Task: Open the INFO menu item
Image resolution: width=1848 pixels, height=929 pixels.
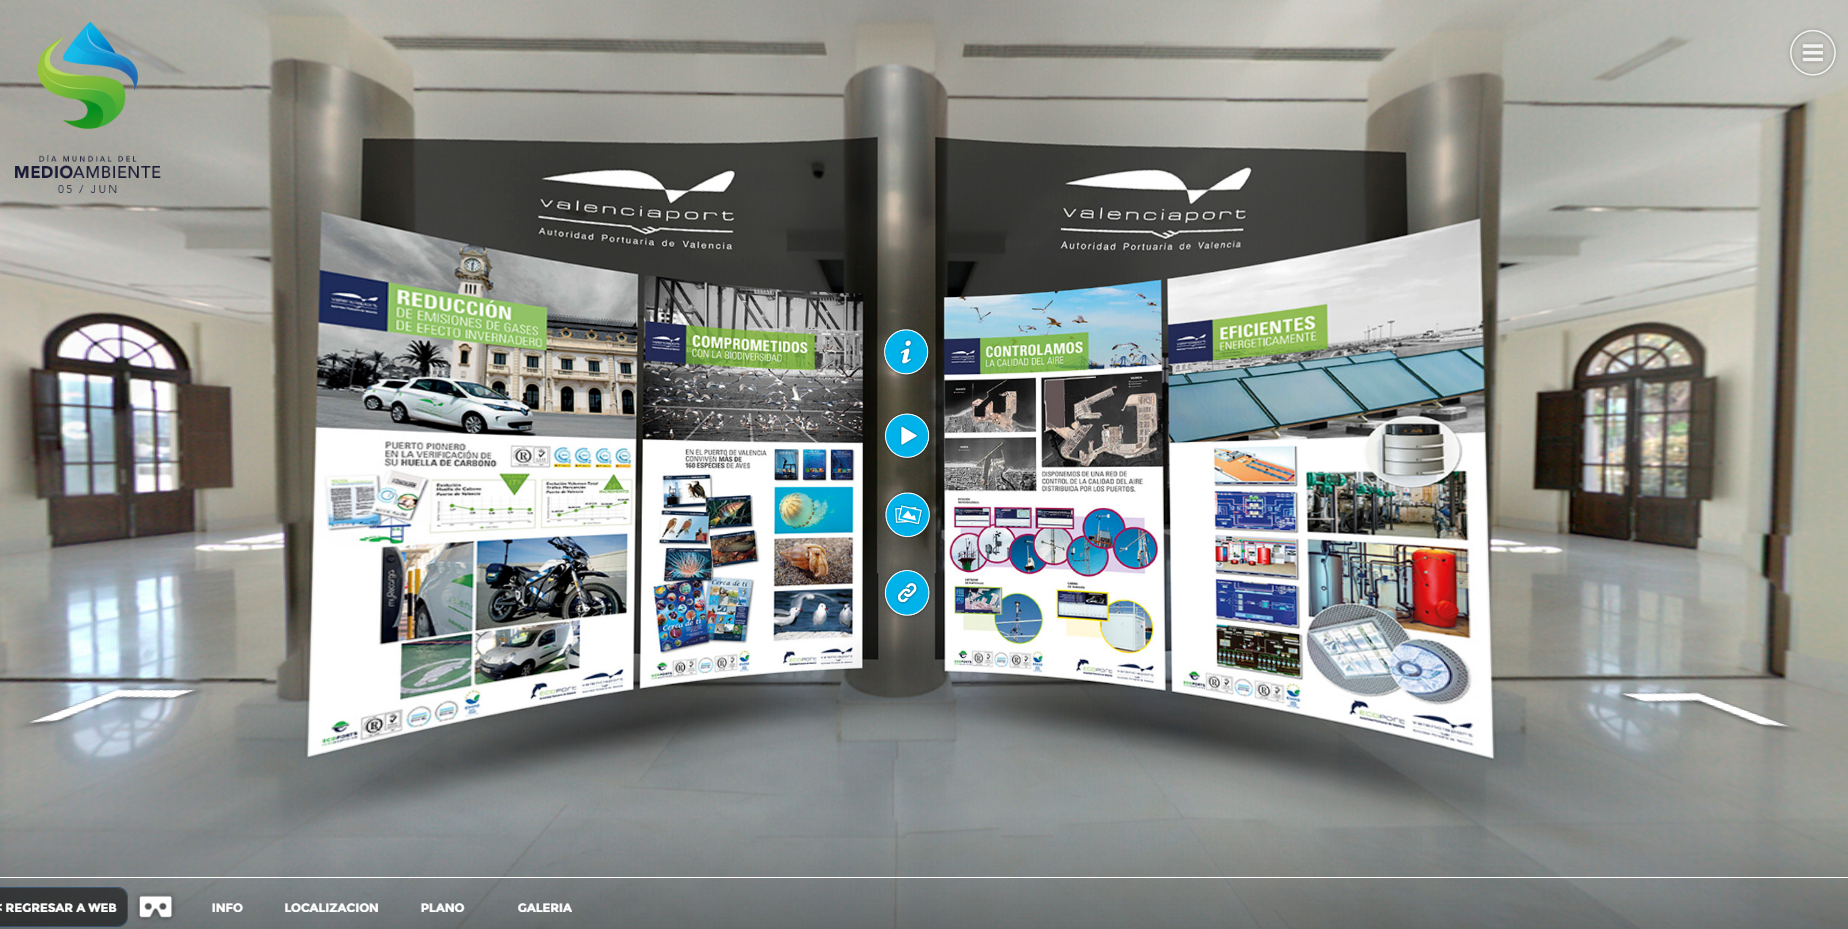Action: click(227, 908)
